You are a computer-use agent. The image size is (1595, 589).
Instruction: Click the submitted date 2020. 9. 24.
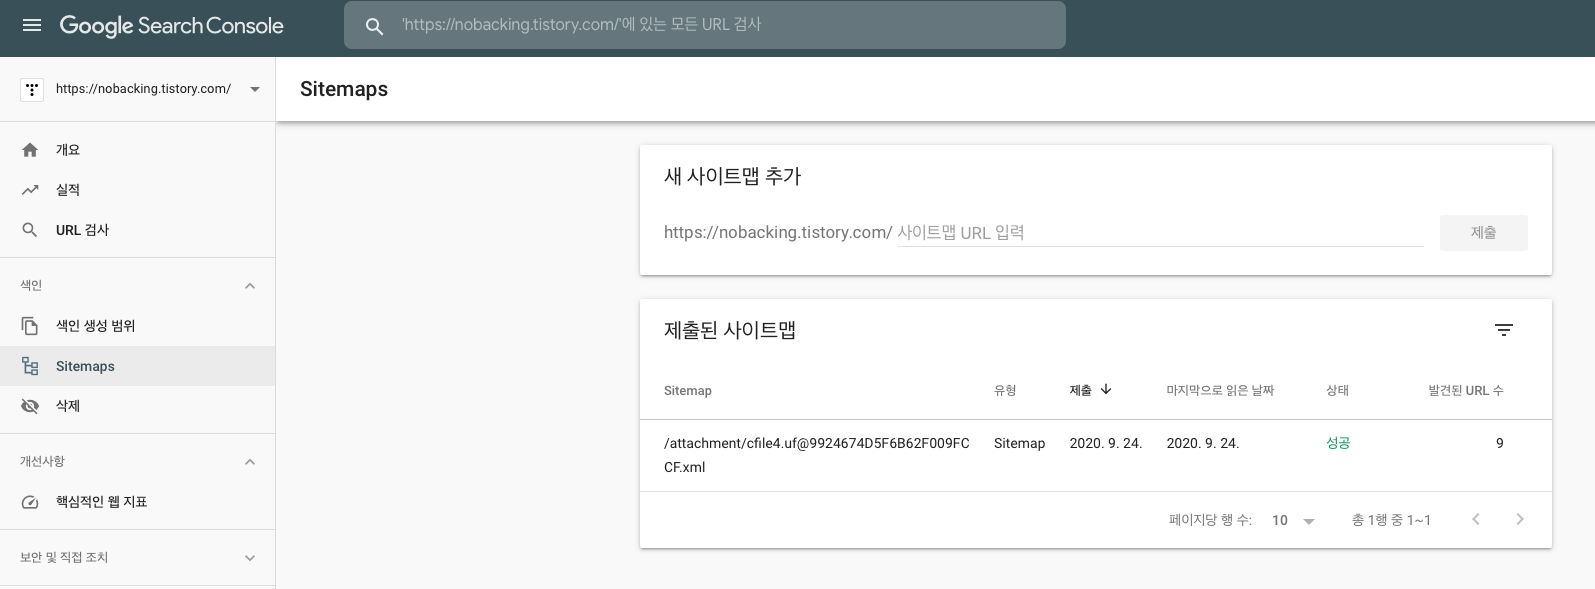1105,443
